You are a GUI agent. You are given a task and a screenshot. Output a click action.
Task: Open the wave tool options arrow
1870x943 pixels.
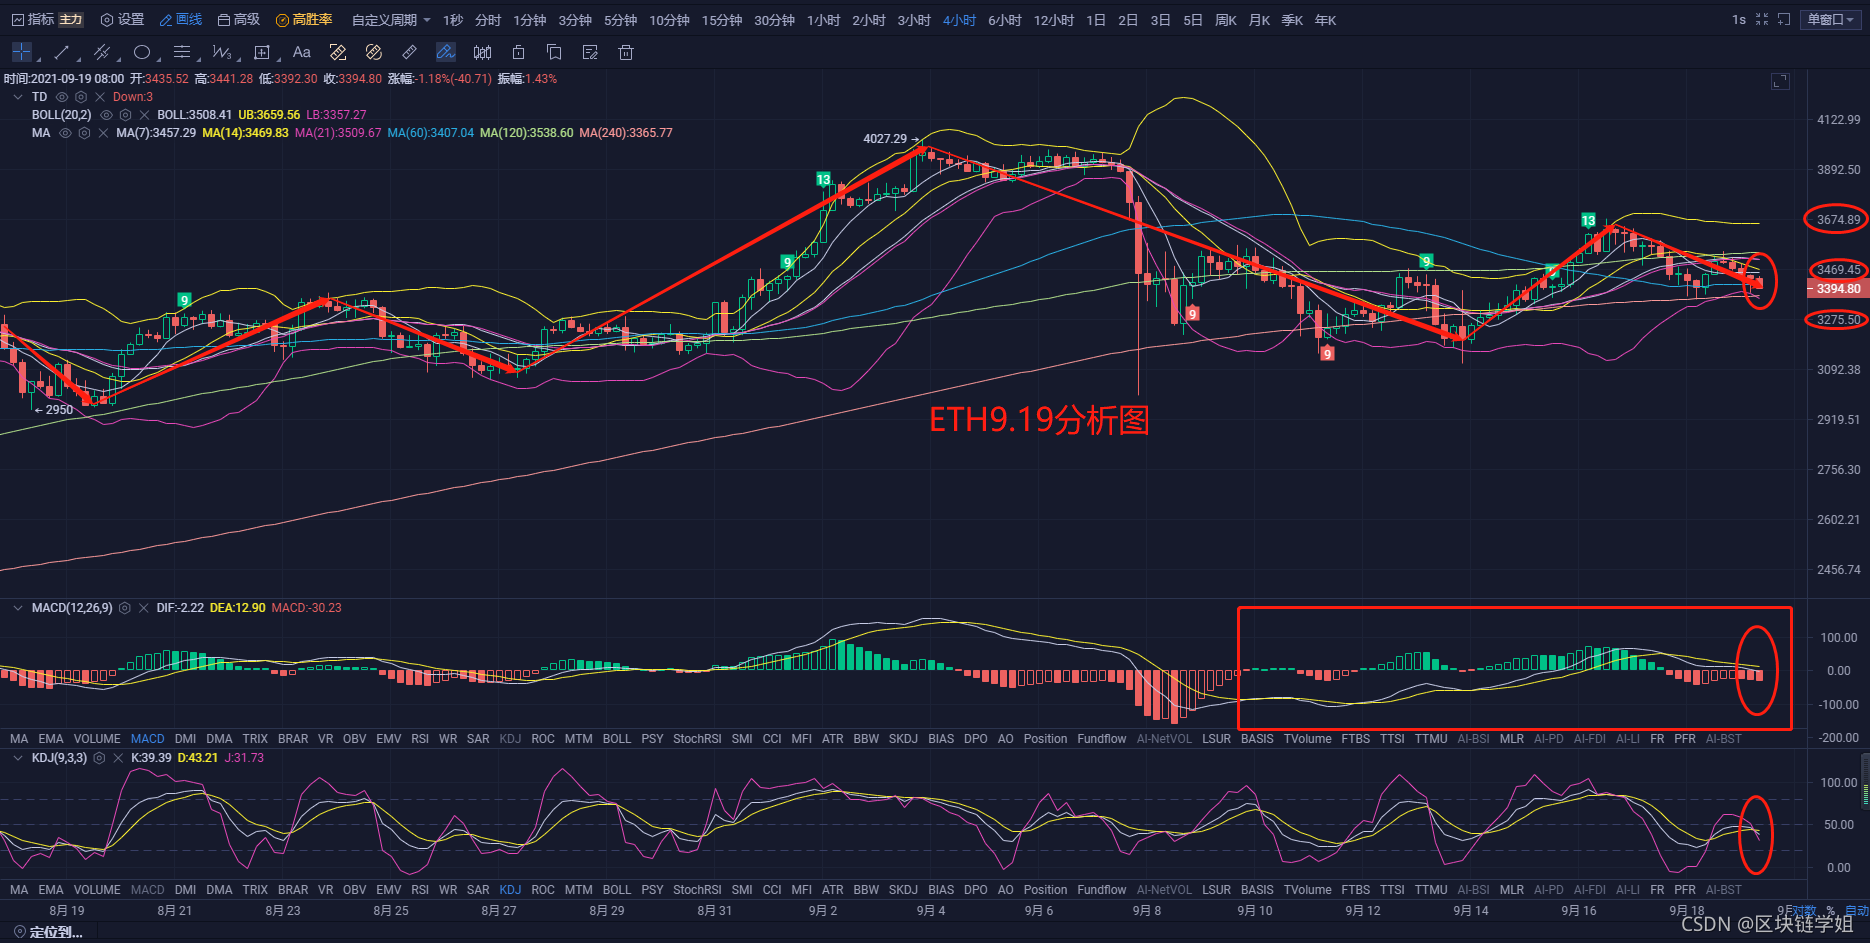coord(240,59)
